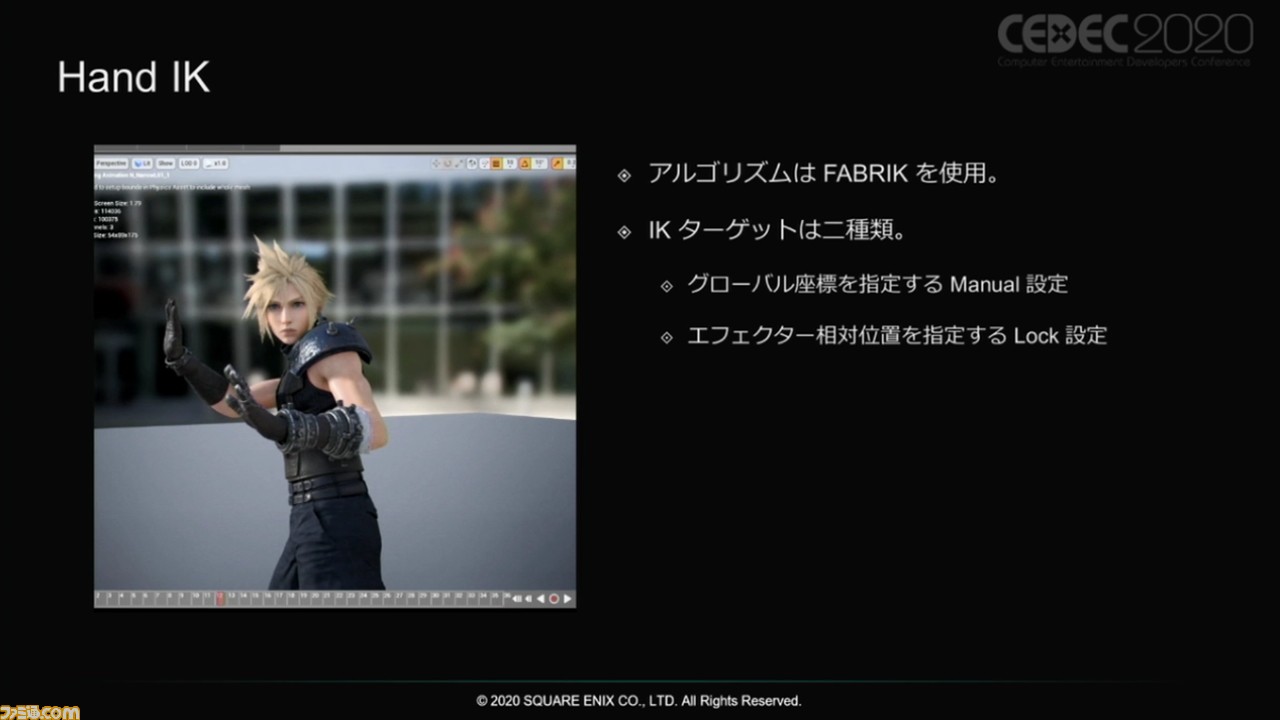Open the LOD 0 selection dropdown
This screenshot has width=1280, height=720.
click(x=189, y=163)
